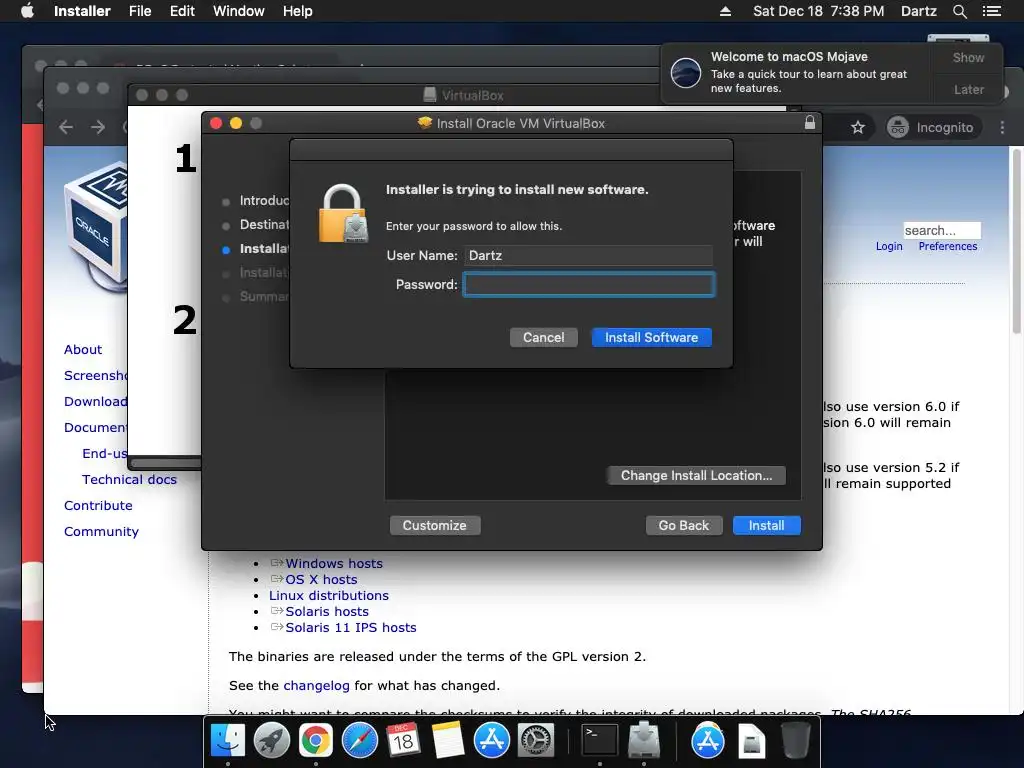
Task: Open Notification Center from the menu bar
Action: coord(991,11)
